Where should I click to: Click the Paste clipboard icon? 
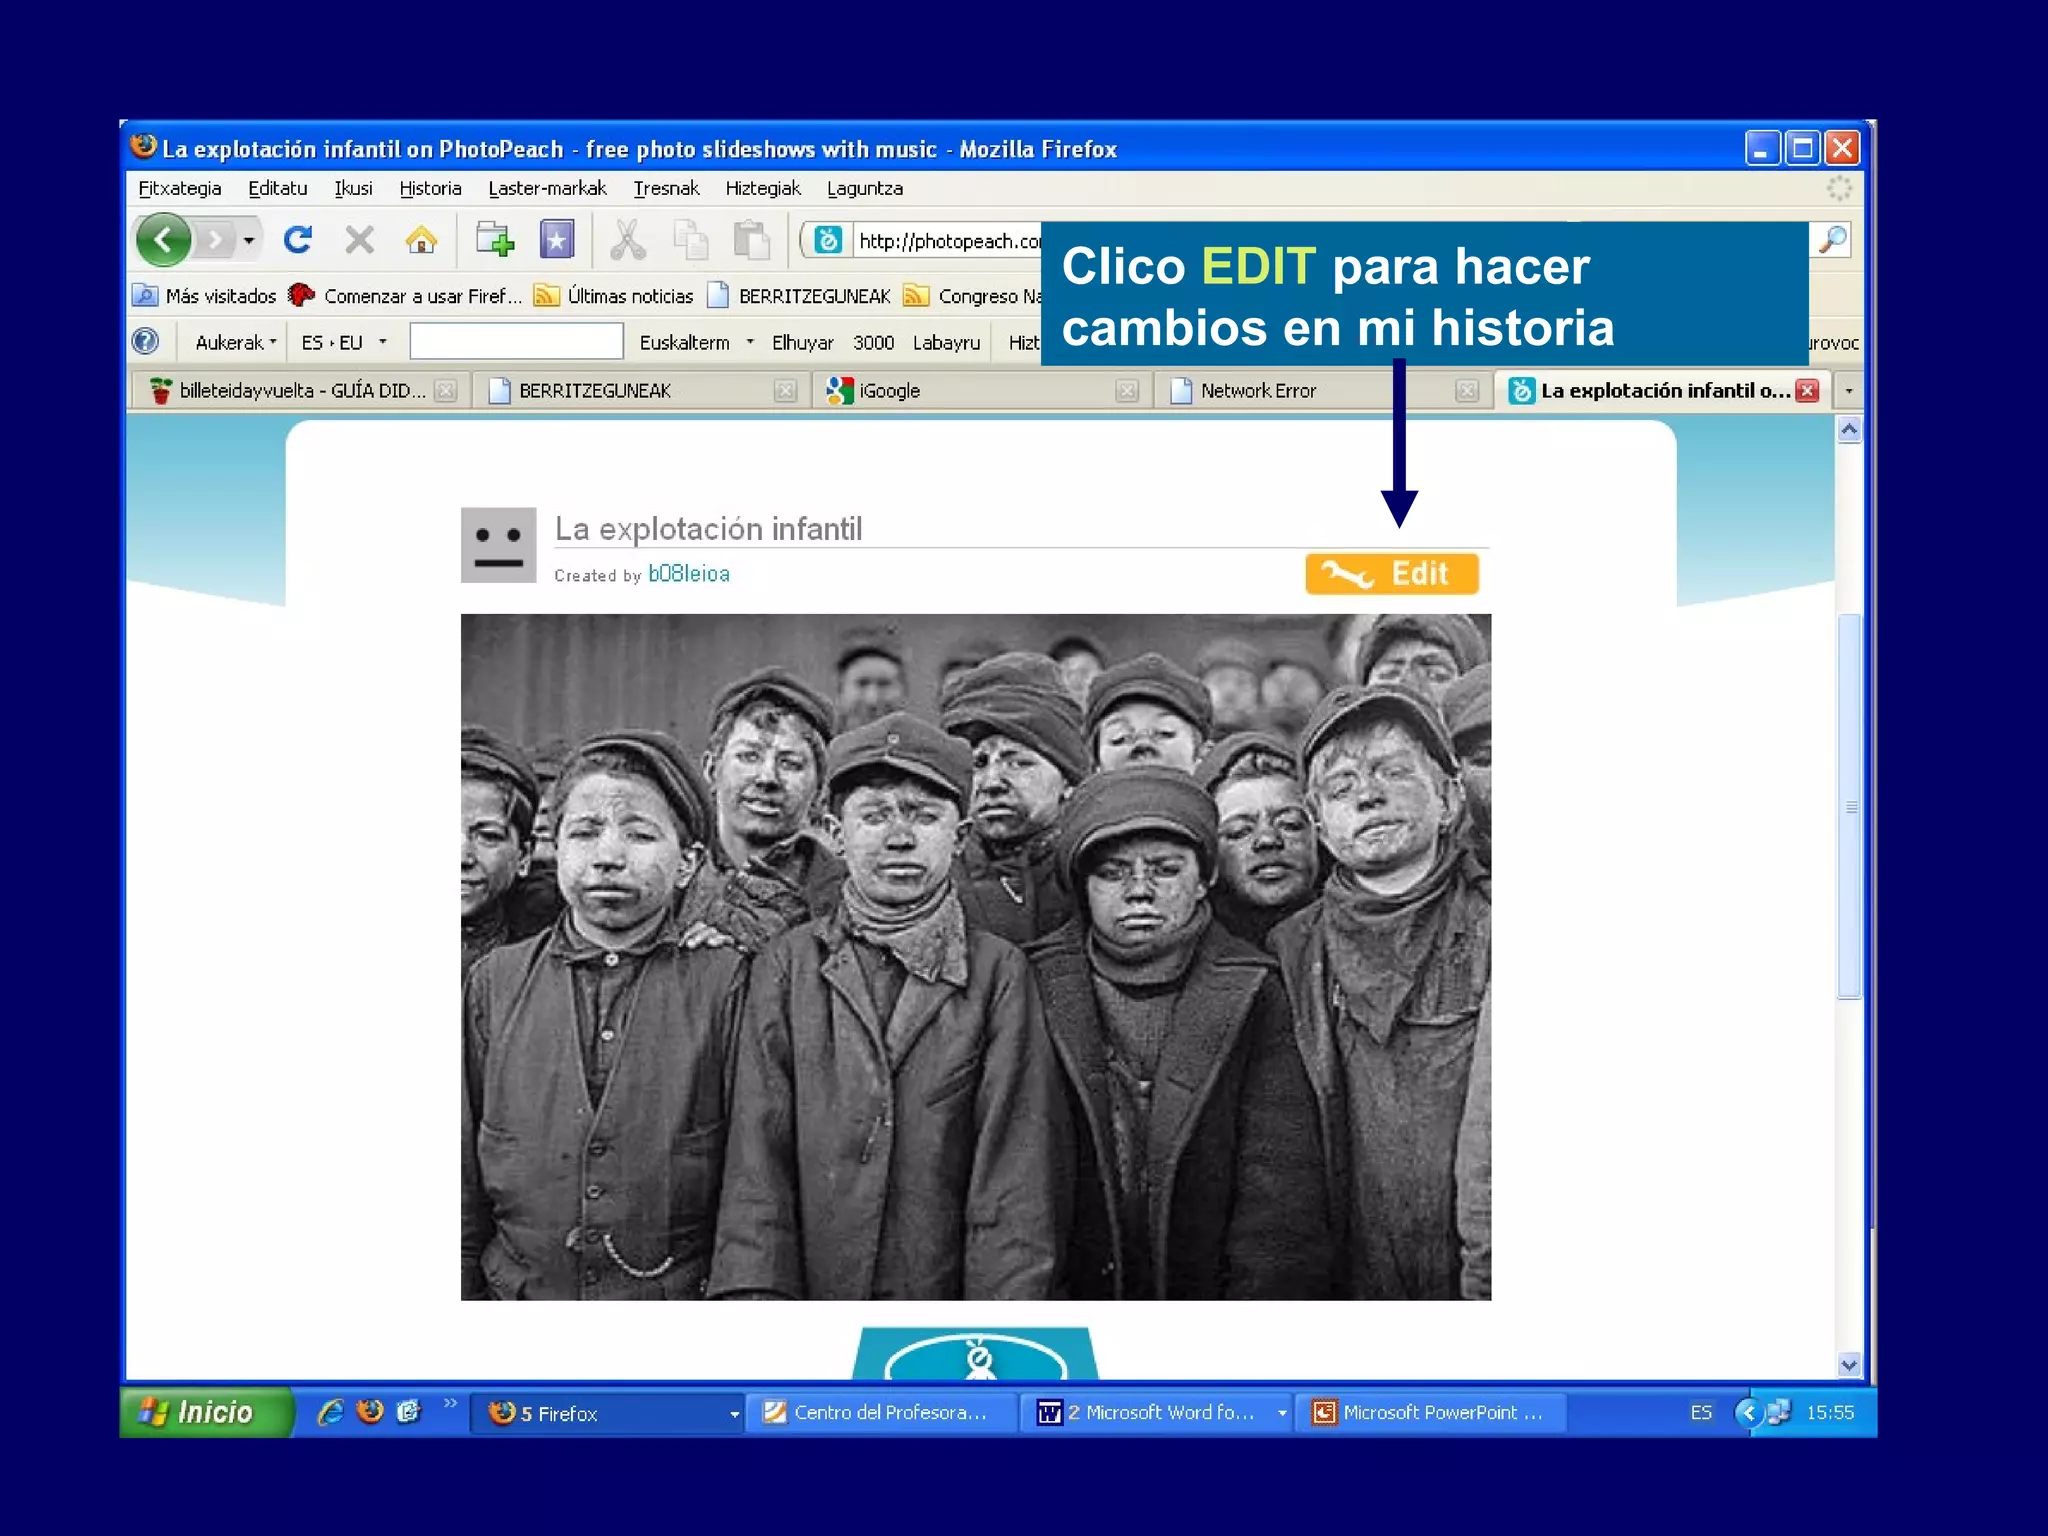[750, 240]
